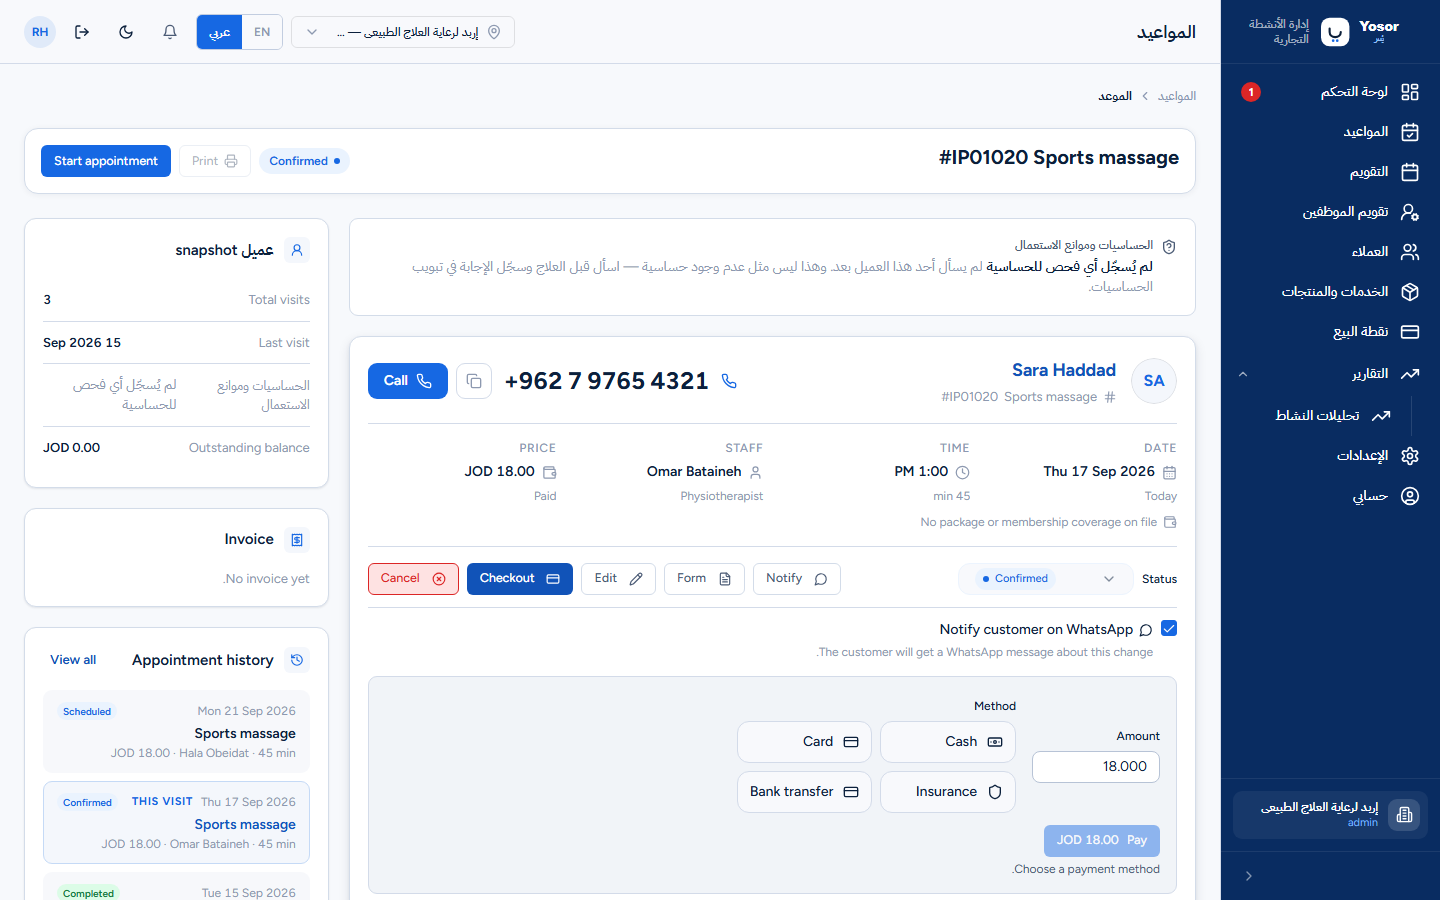This screenshot has height=900, width=1440.
Task: Click the package coverage icon
Action: 1170,522
